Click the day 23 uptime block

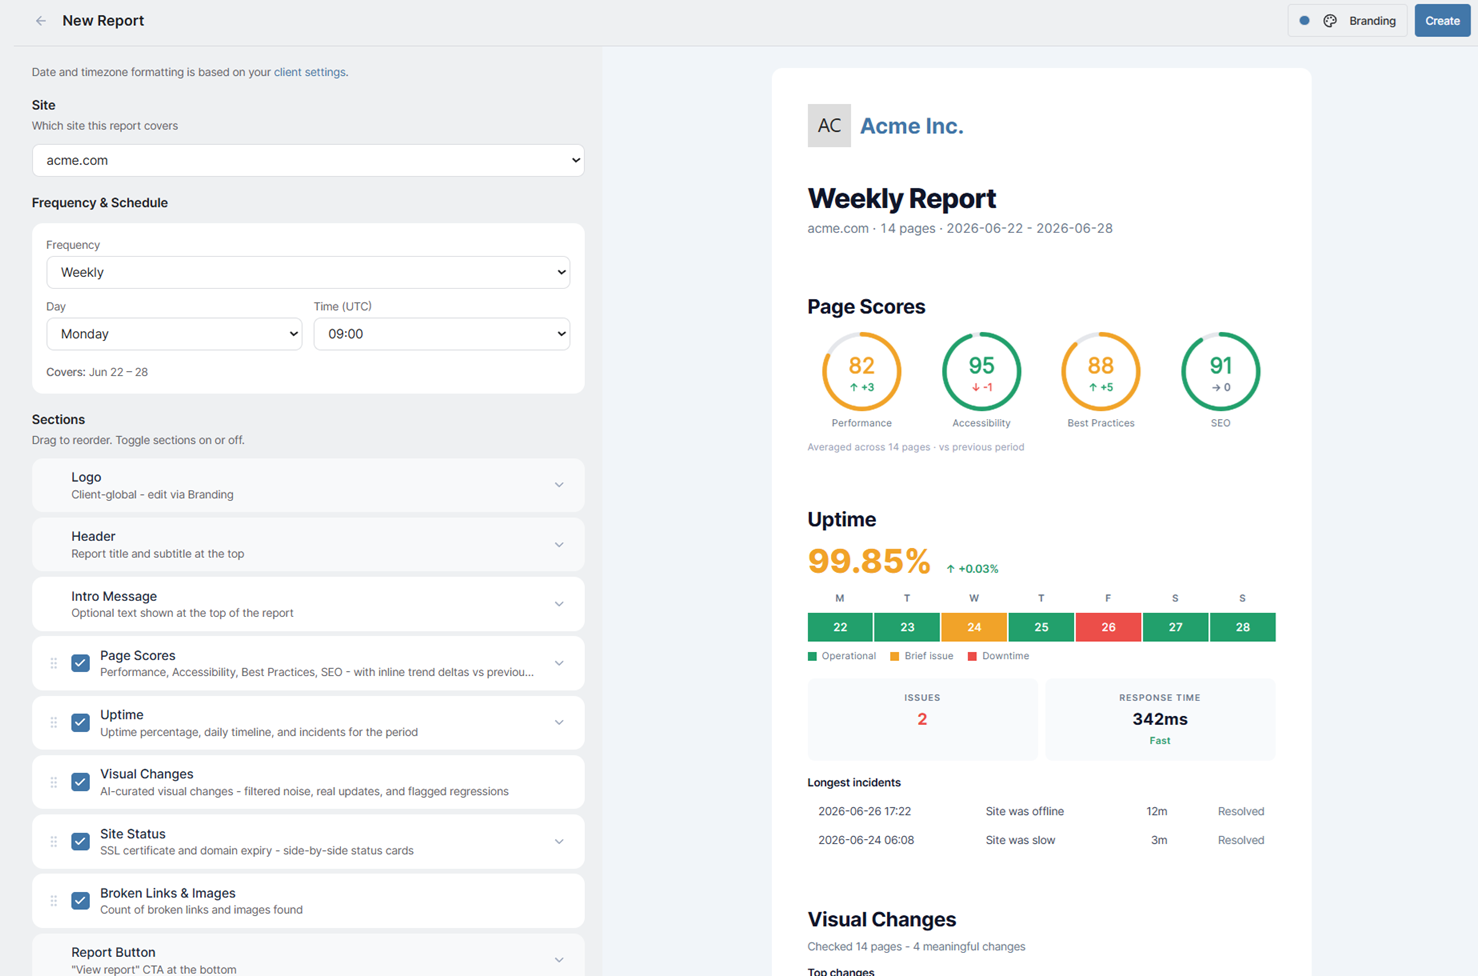907,627
